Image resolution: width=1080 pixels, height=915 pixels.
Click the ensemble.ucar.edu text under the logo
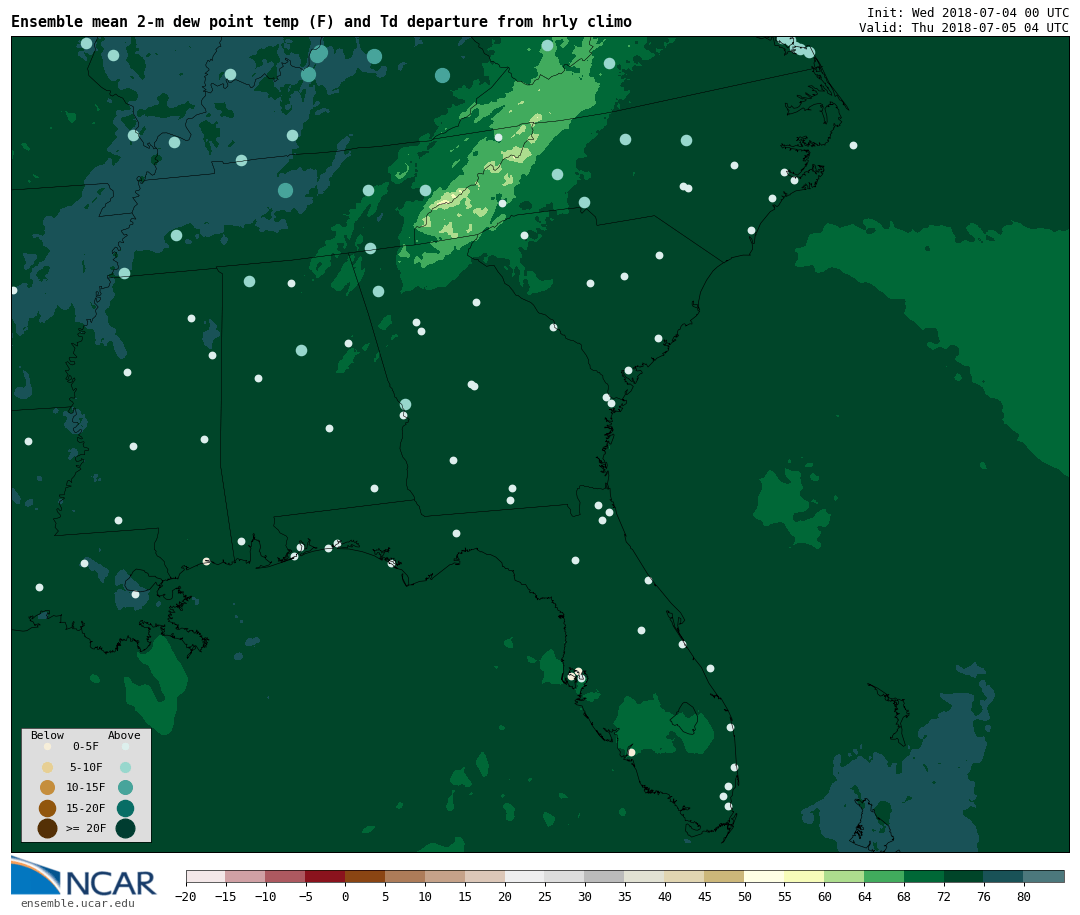click(78, 903)
